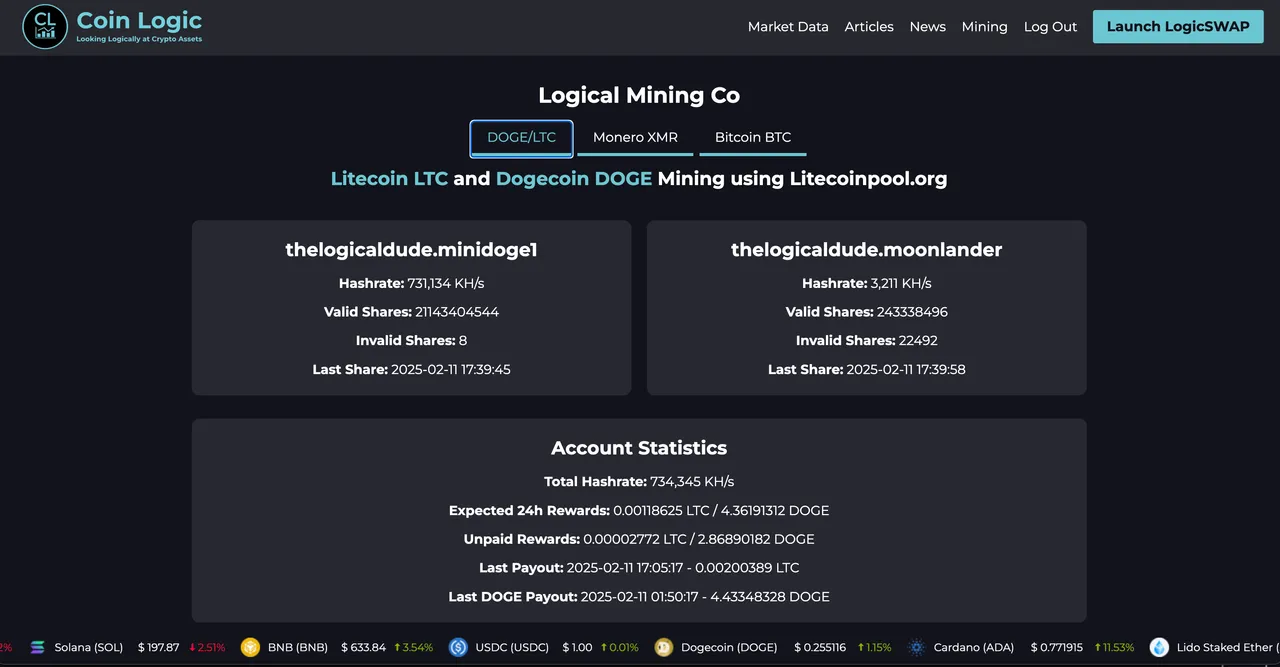The image size is (1280, 667).
Task: Click Solana (SOL) name in ticker
Action: pyautogui.click(x=89, y=647)
